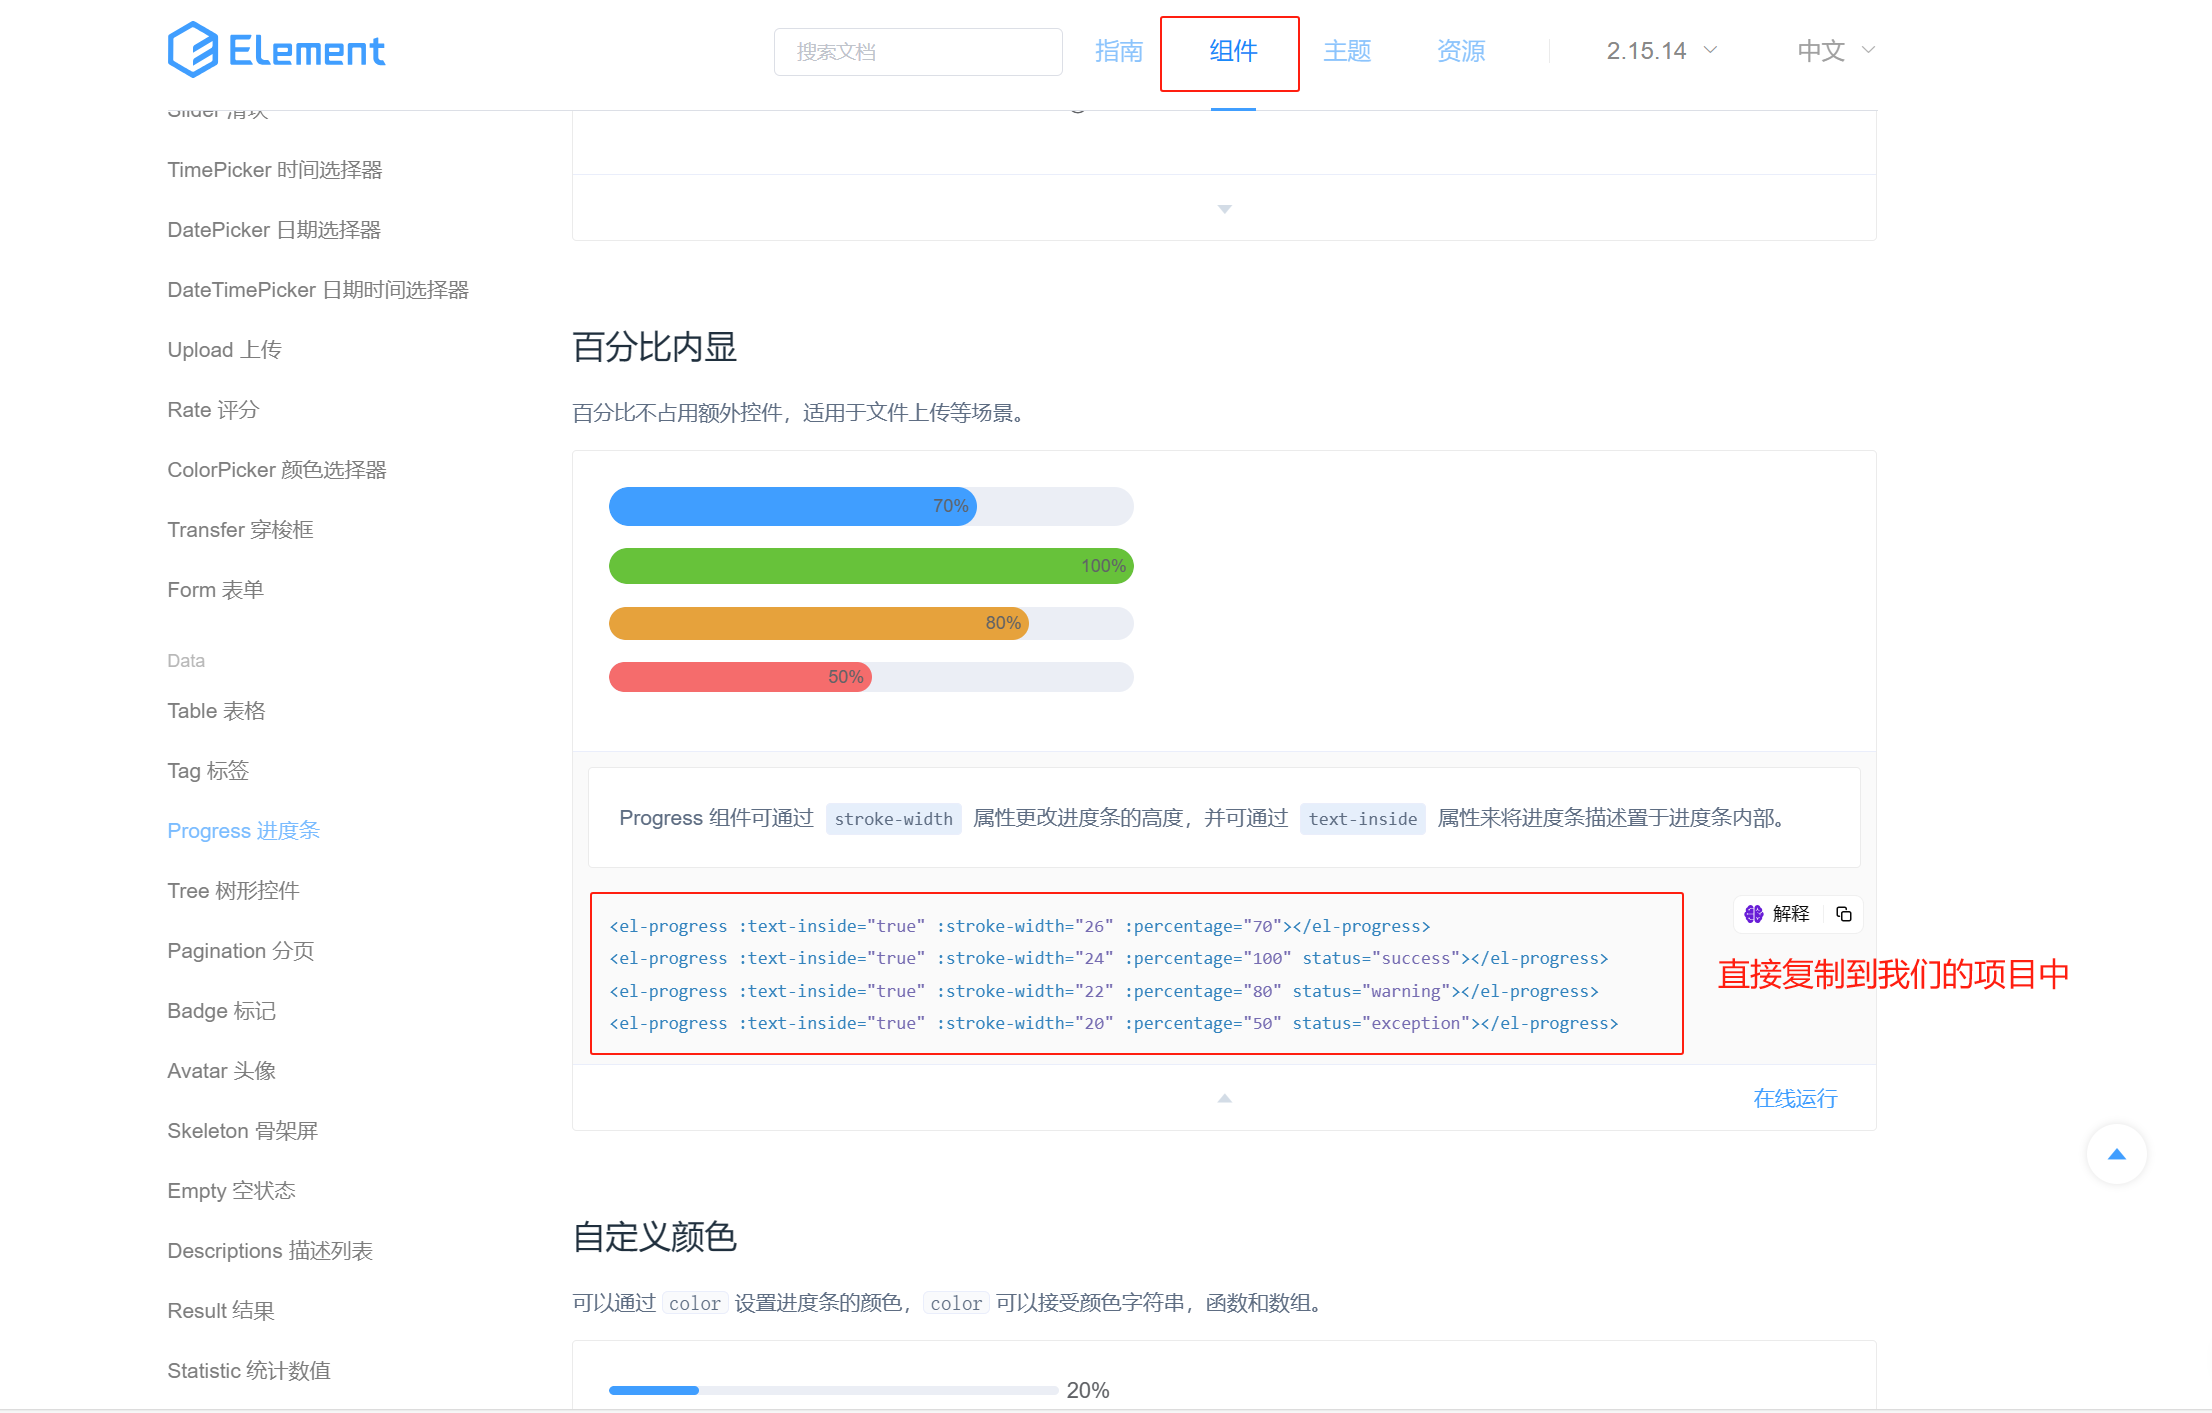Viewport: 2212px width, 1413px height.
Task: Open Pagination 分页 documentation
Action: coord(240,950)
